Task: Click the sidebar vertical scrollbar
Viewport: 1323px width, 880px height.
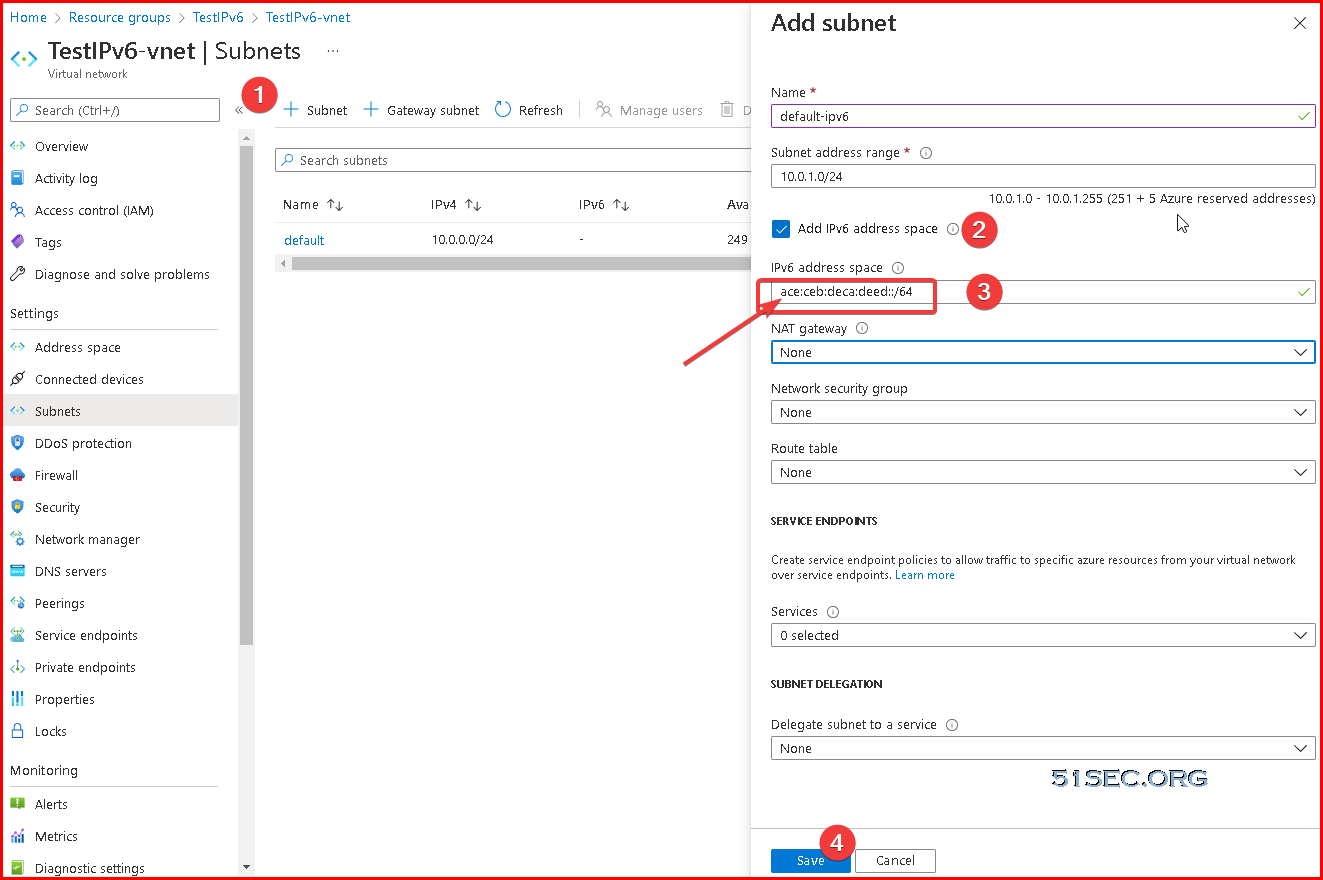Action: 246,395
